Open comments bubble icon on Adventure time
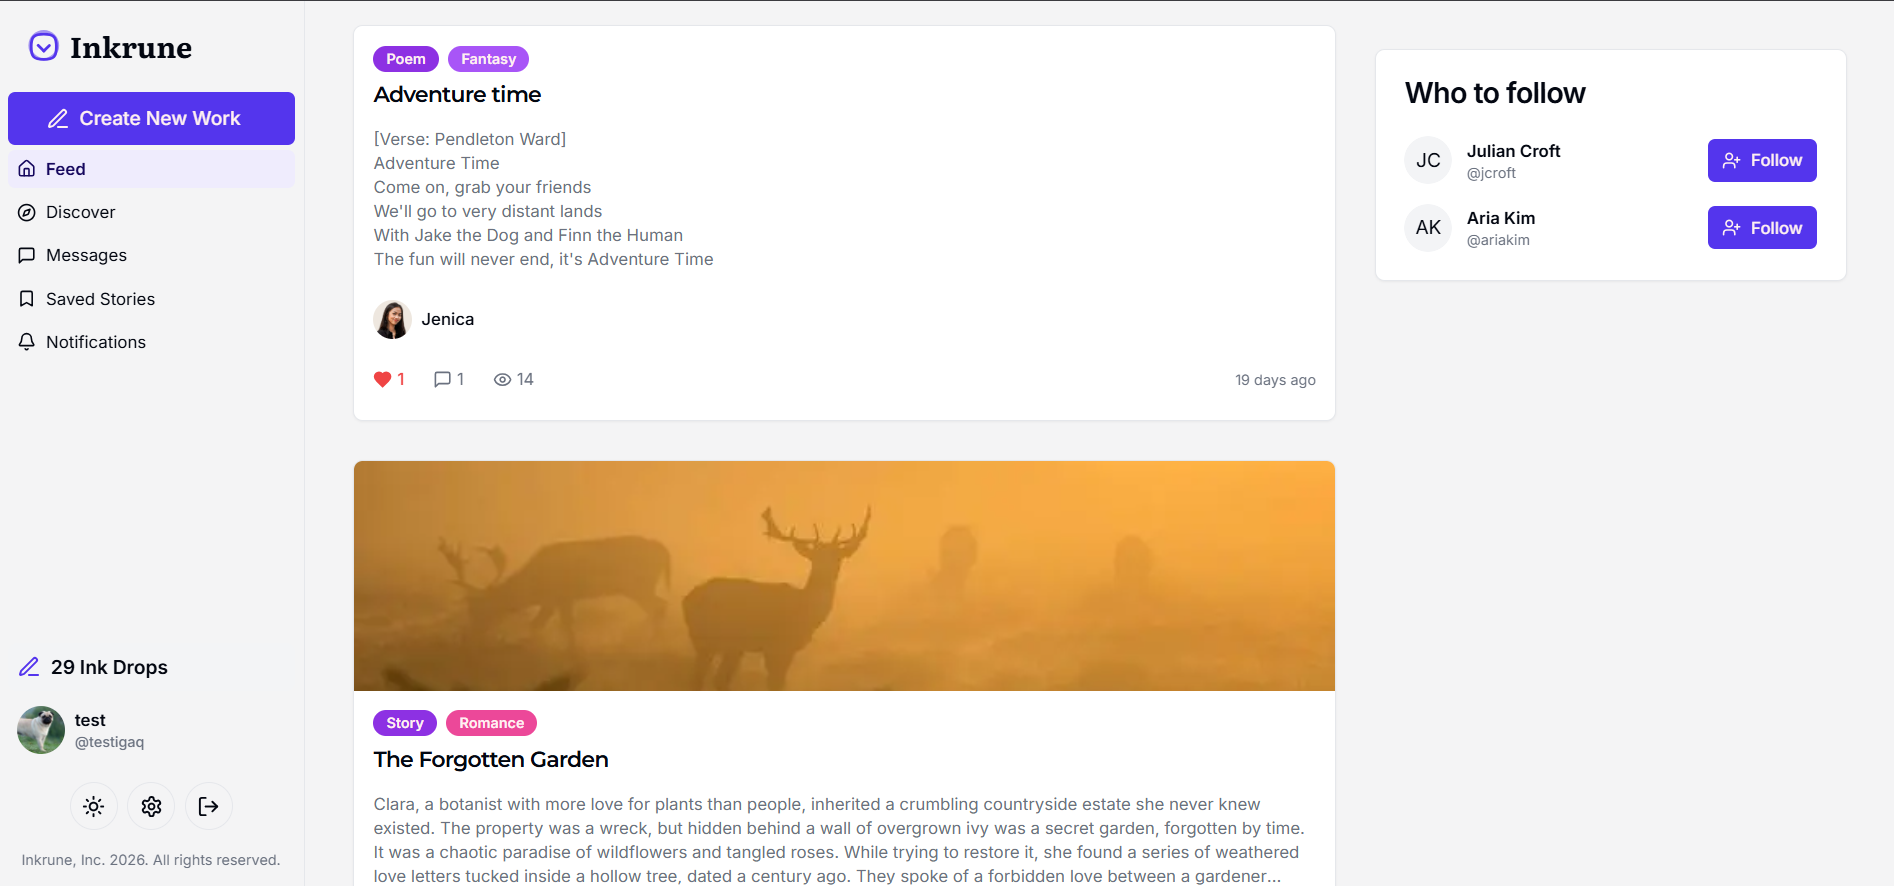 point(442,379)
